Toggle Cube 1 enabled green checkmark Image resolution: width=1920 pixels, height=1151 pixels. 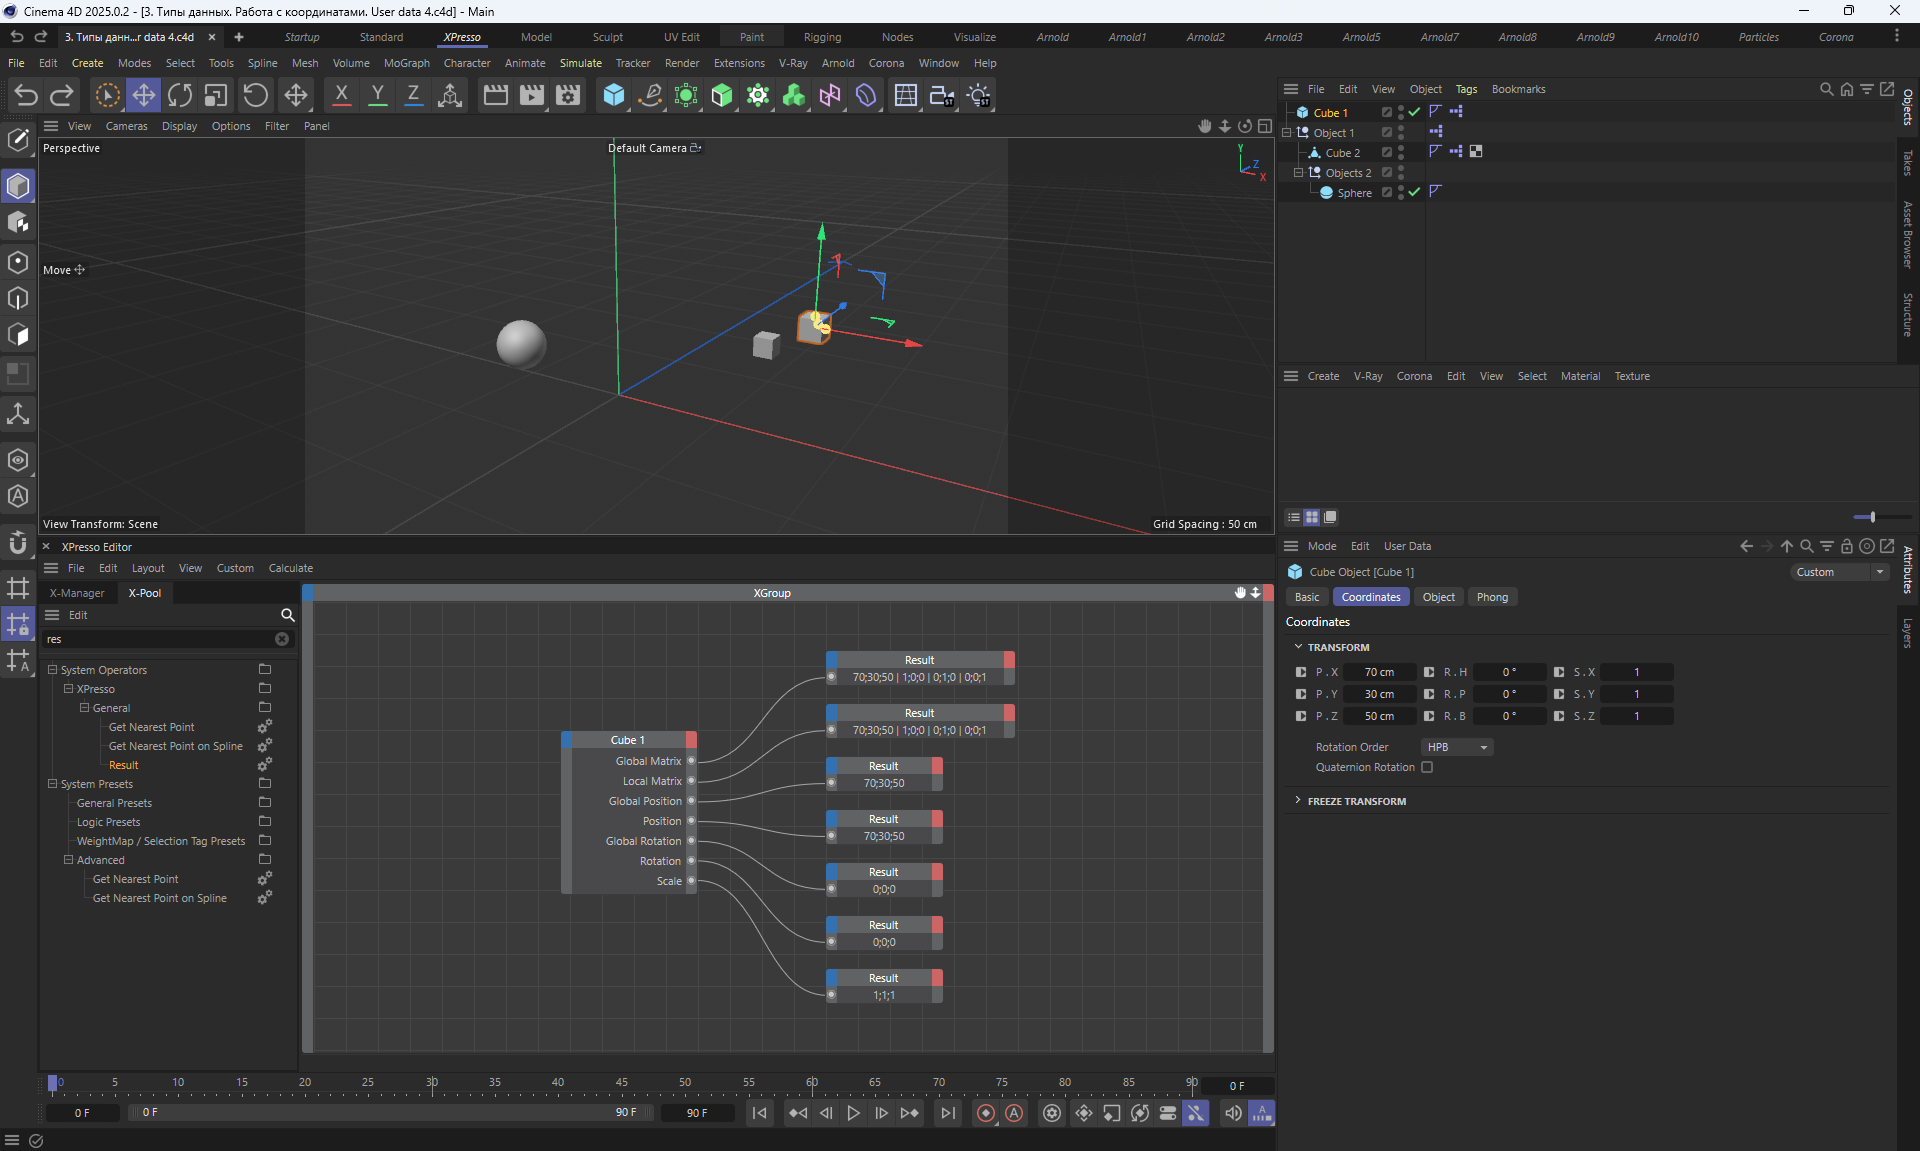1414,112
